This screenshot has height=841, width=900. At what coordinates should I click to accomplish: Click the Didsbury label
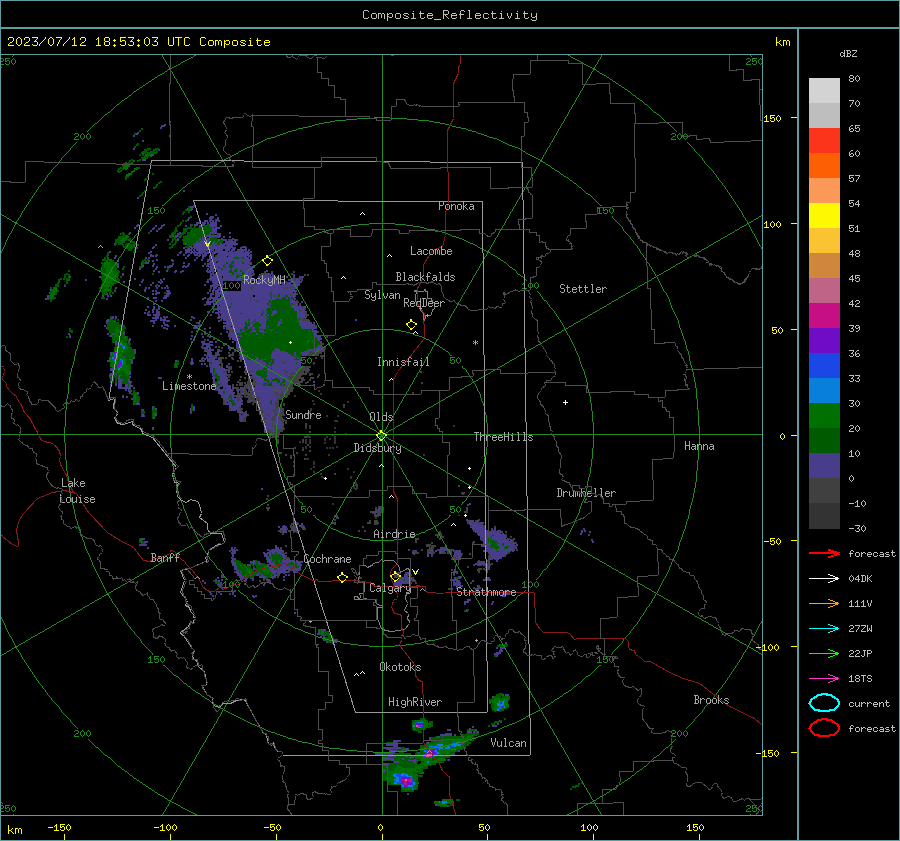[377, 448]
